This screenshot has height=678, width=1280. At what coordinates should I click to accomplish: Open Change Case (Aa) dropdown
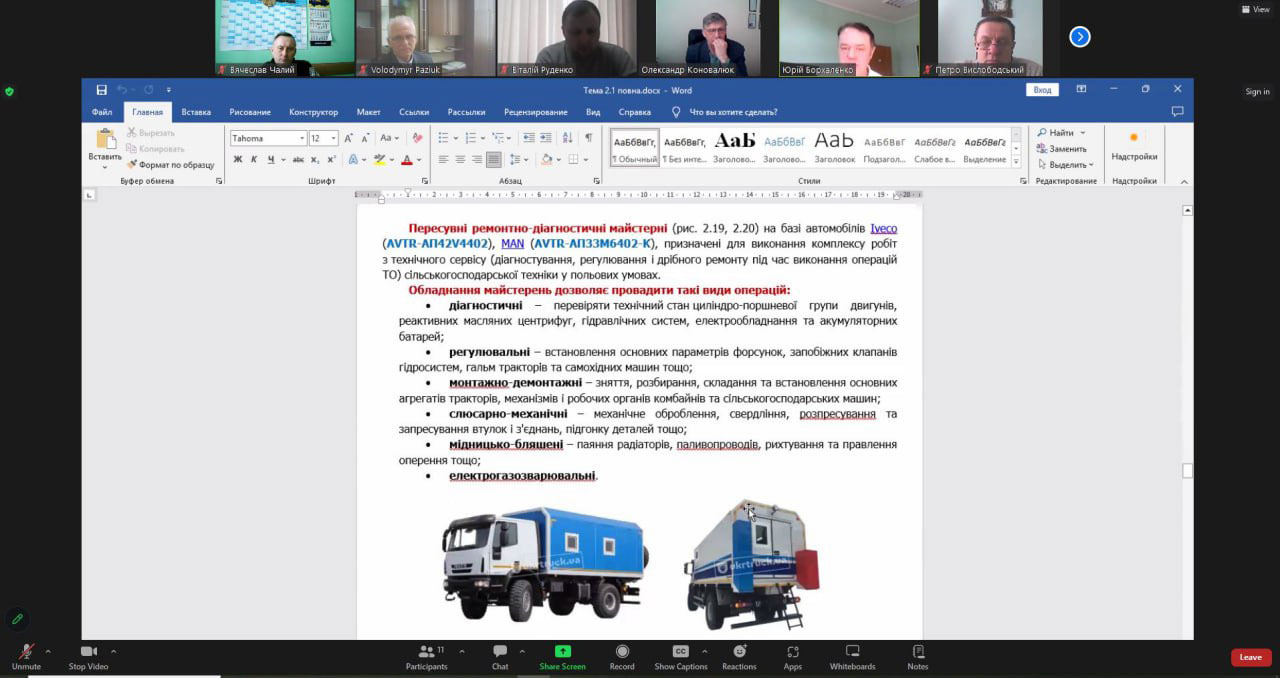coord(391,138)
